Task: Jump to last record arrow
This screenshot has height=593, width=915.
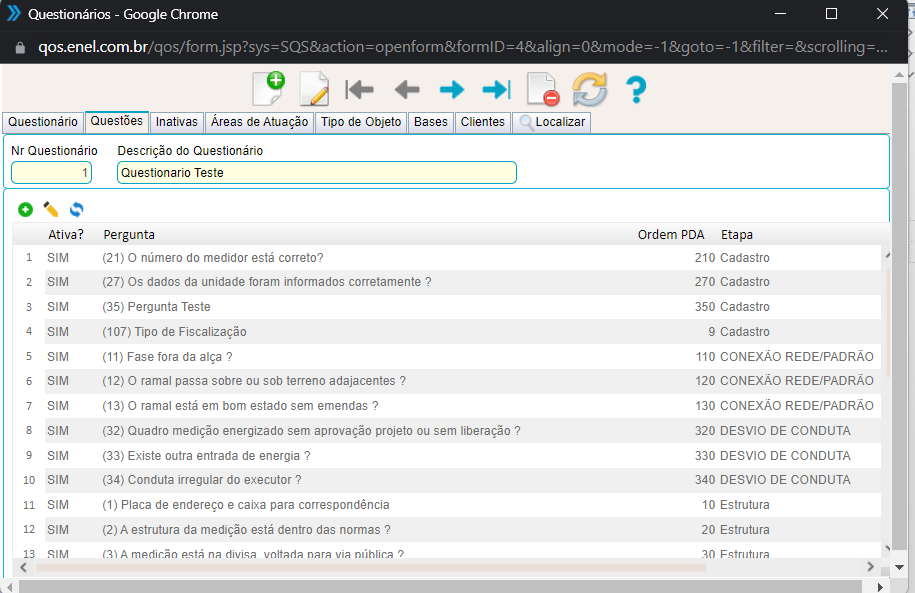Action: point(497,90)
